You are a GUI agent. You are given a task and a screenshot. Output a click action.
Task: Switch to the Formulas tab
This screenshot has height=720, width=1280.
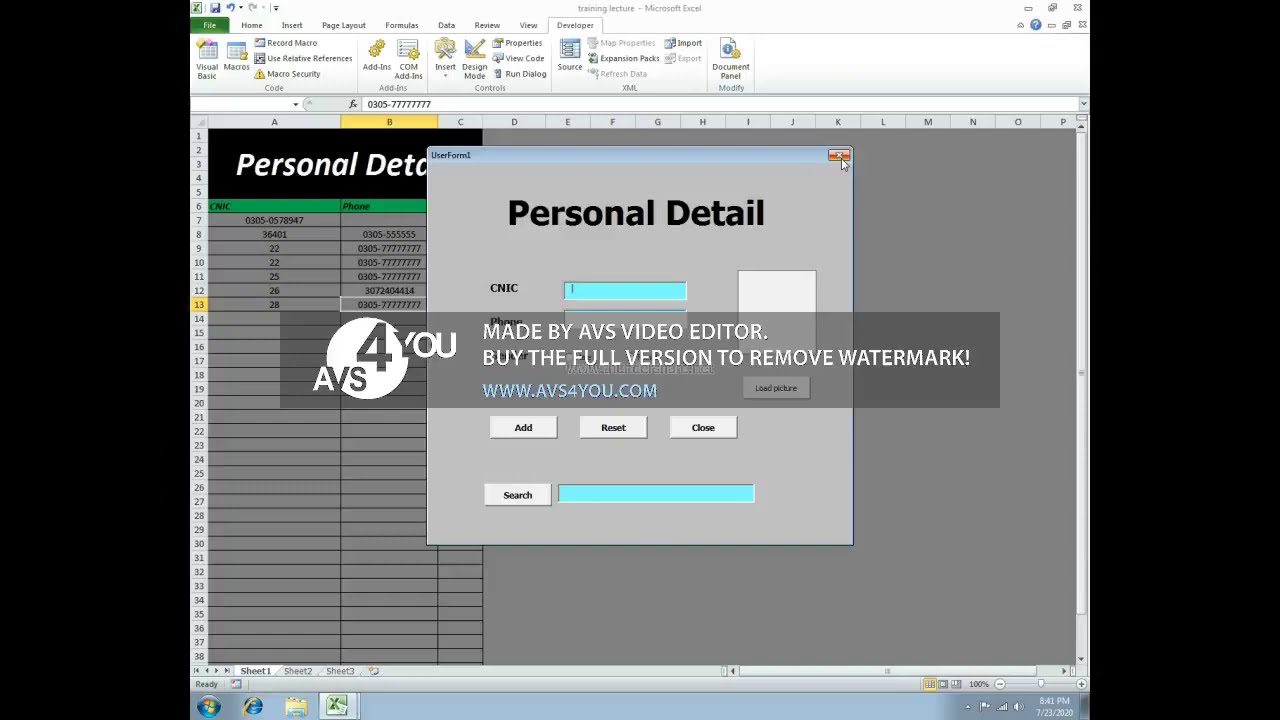(402, 25)
